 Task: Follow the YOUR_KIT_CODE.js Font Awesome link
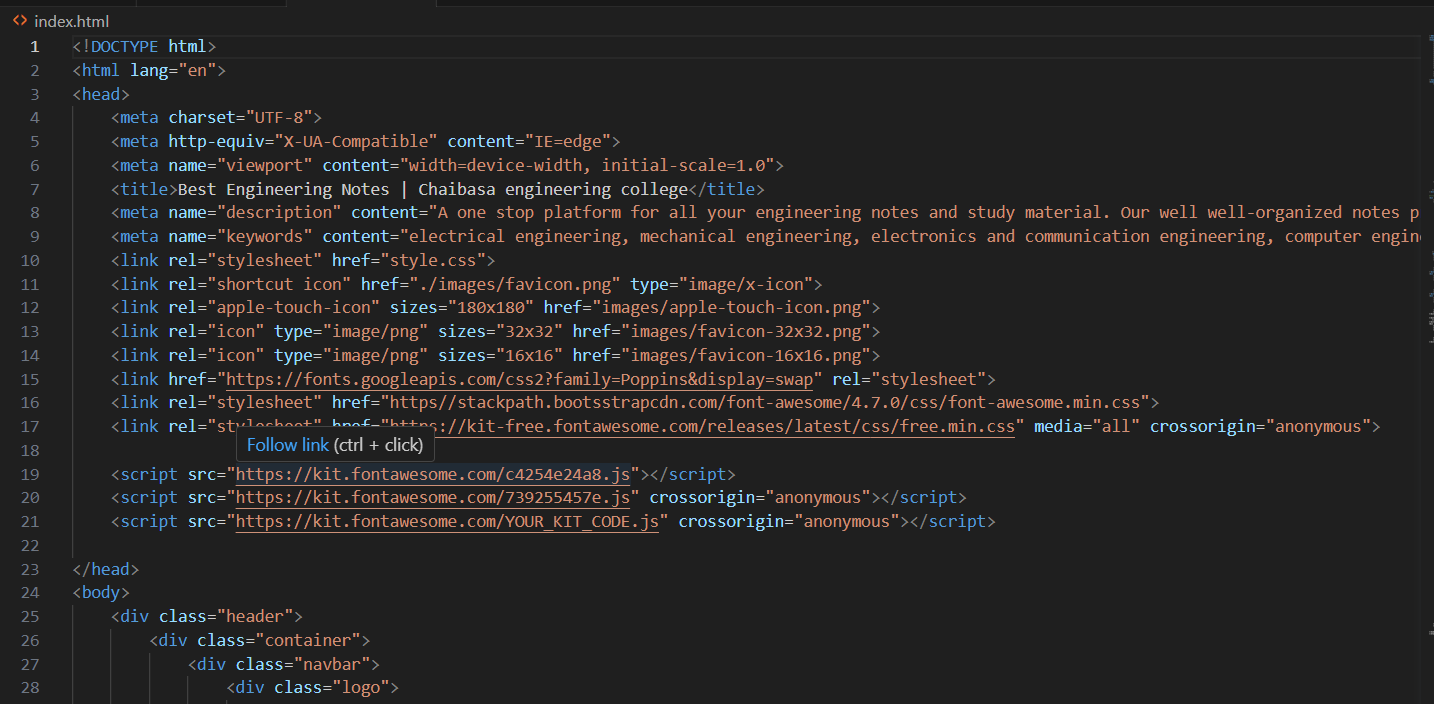445,520
